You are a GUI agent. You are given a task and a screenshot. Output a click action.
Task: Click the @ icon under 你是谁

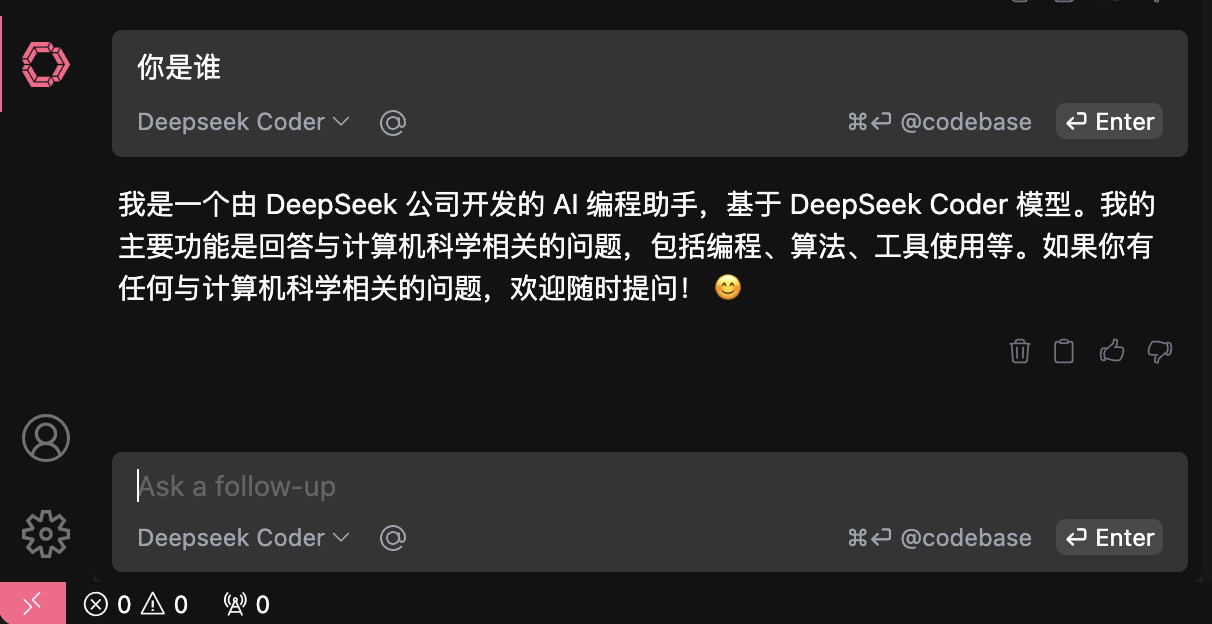point(393,123)
